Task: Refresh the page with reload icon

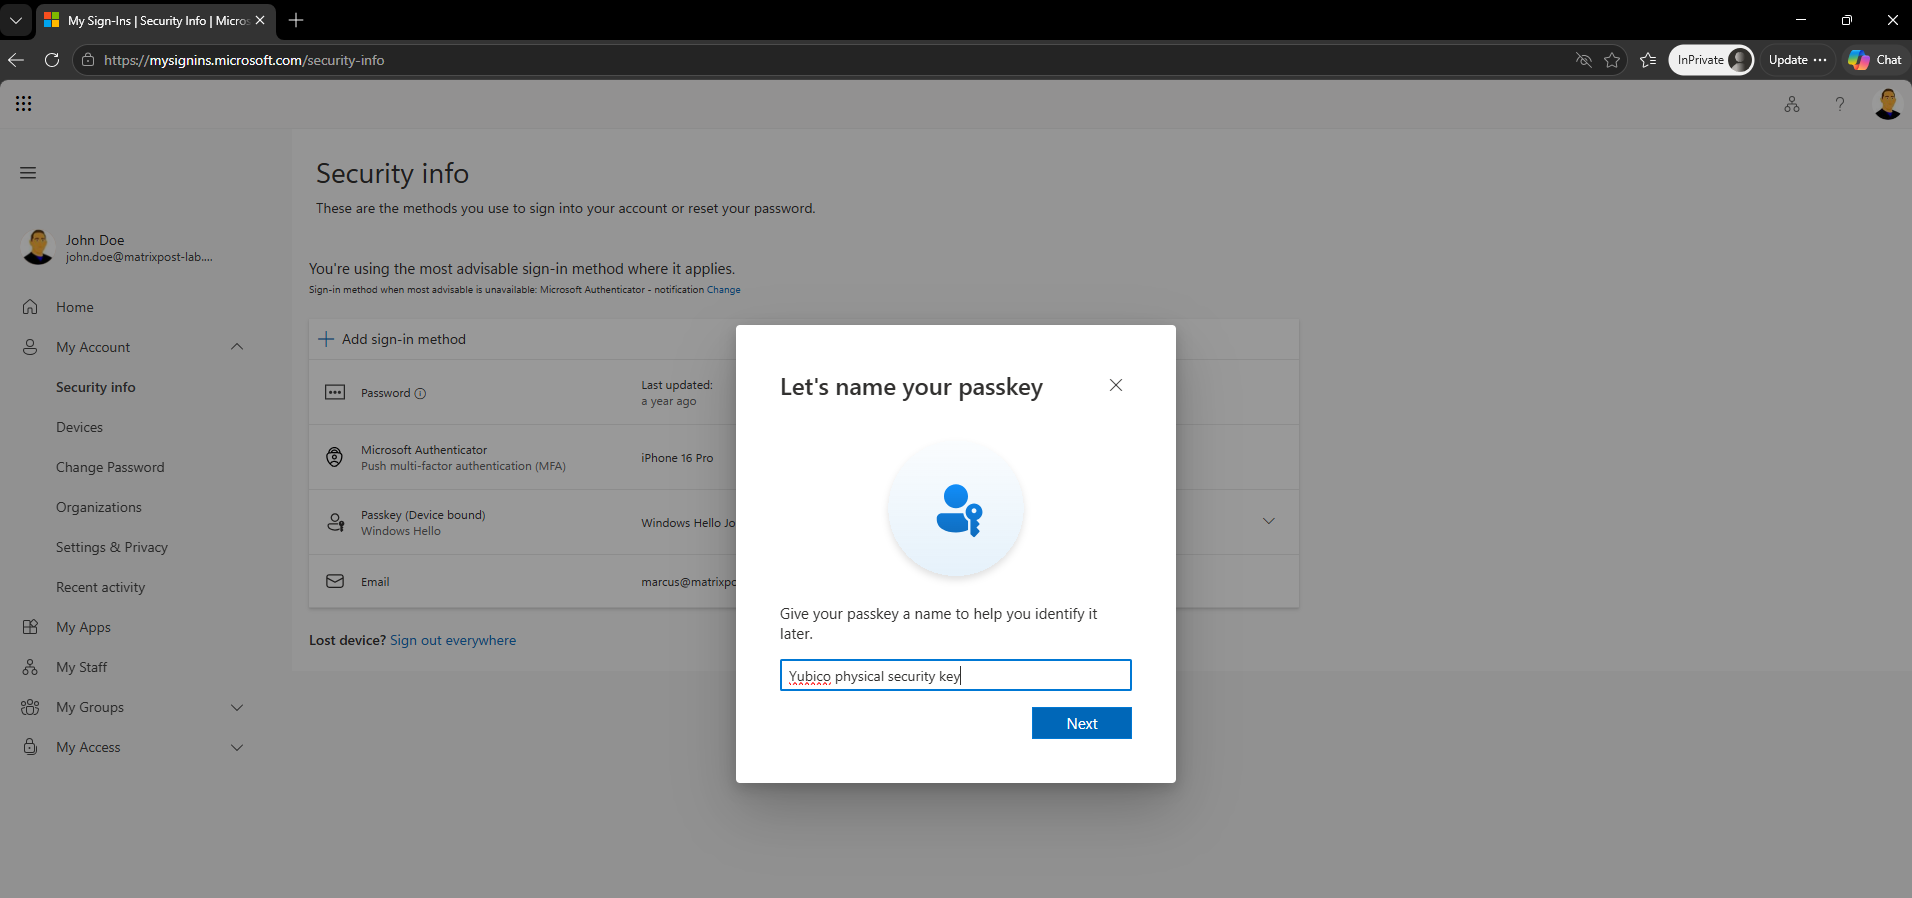Action: [52, 60]
